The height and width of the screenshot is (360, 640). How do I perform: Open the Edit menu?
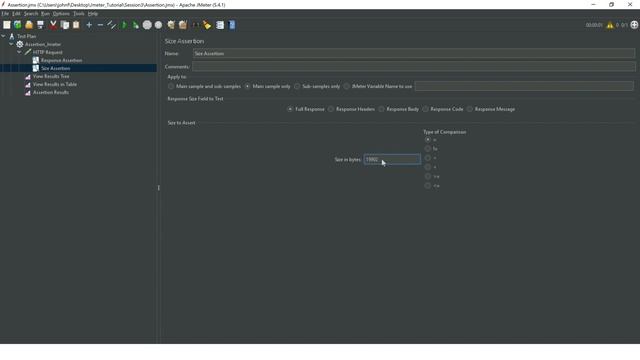16,13
